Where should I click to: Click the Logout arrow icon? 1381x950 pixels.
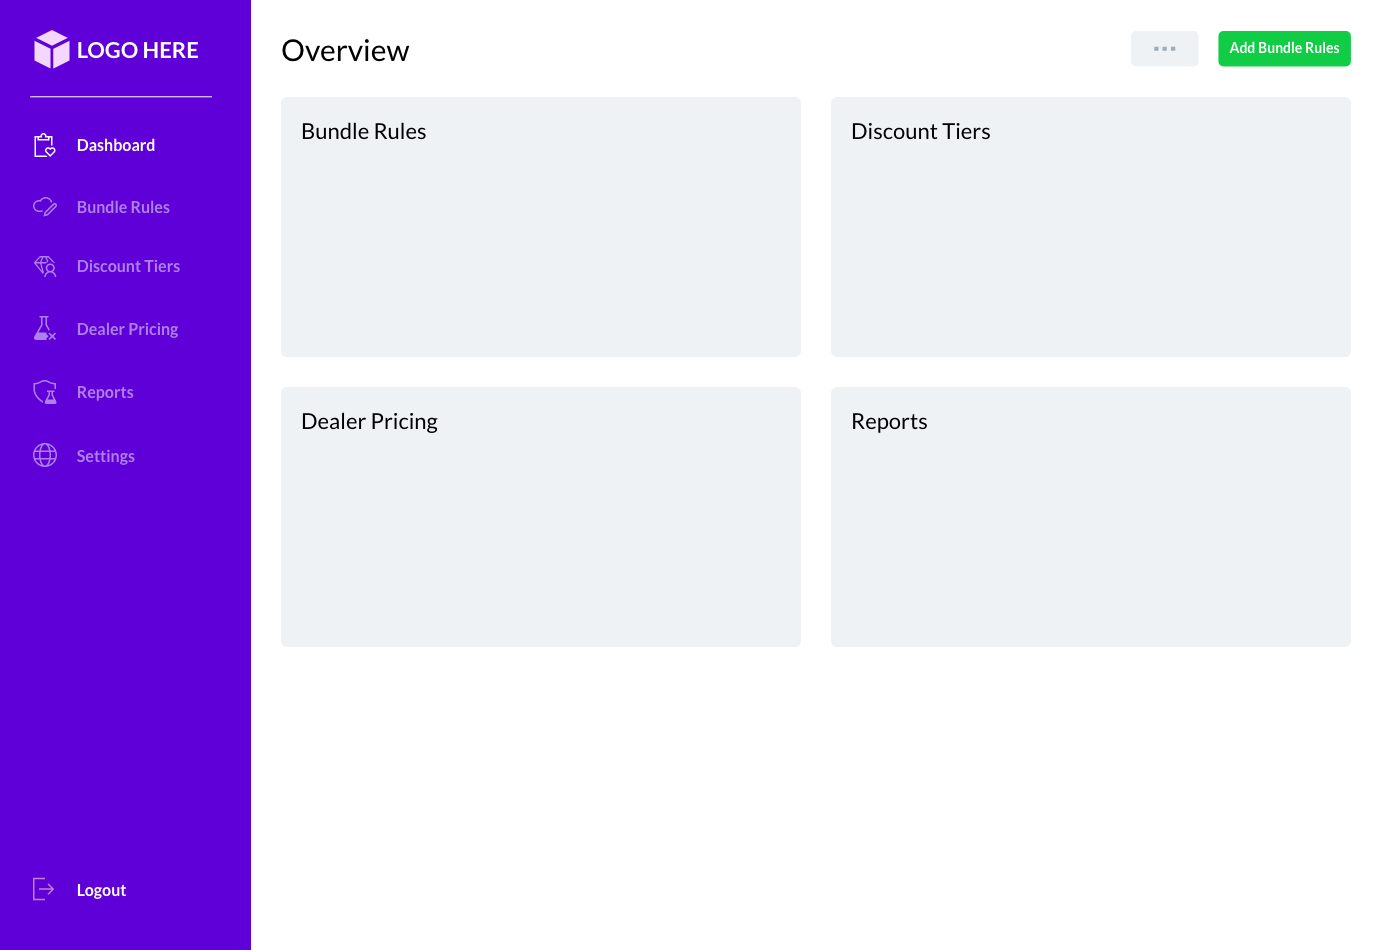pyautogui.click(x=44, y=889)
